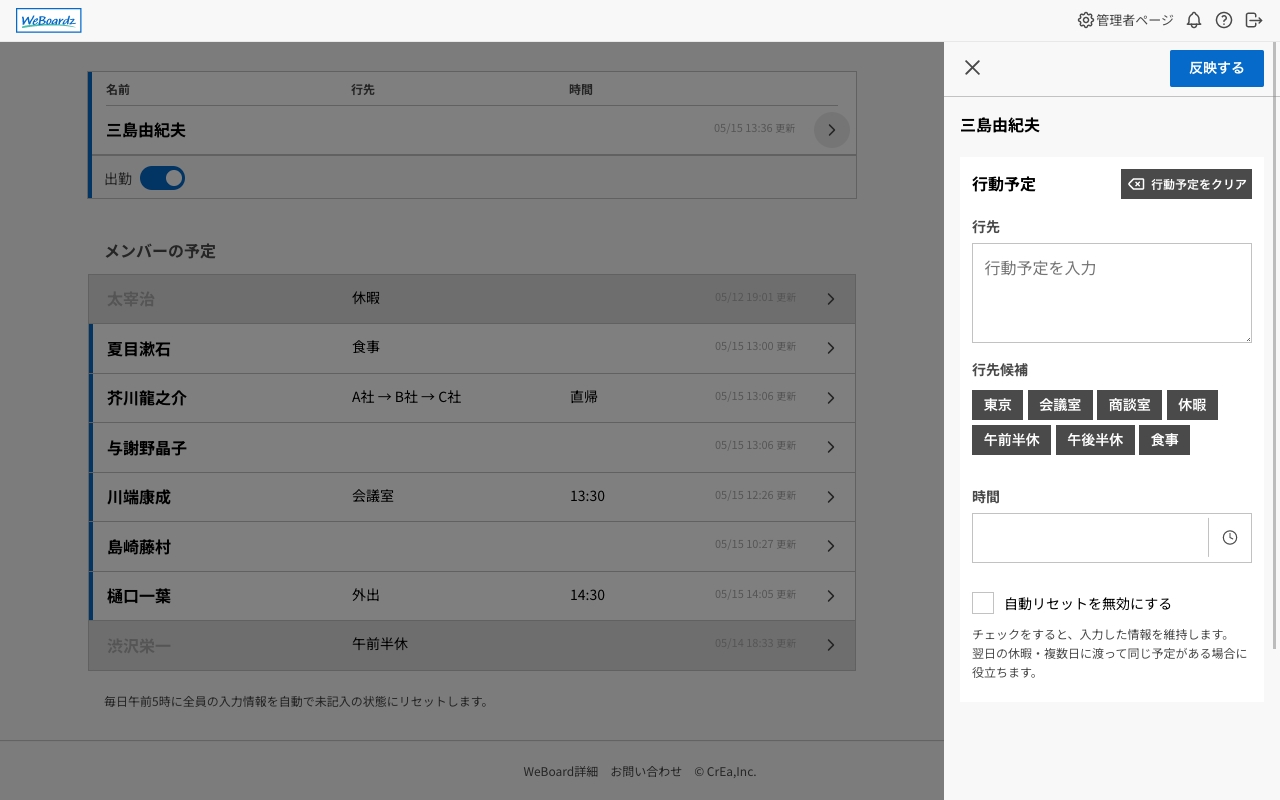This screenshot has height=800, width=1280.
Task: Click 行動予定をクリア button
Action: (x=1186, y=184)
